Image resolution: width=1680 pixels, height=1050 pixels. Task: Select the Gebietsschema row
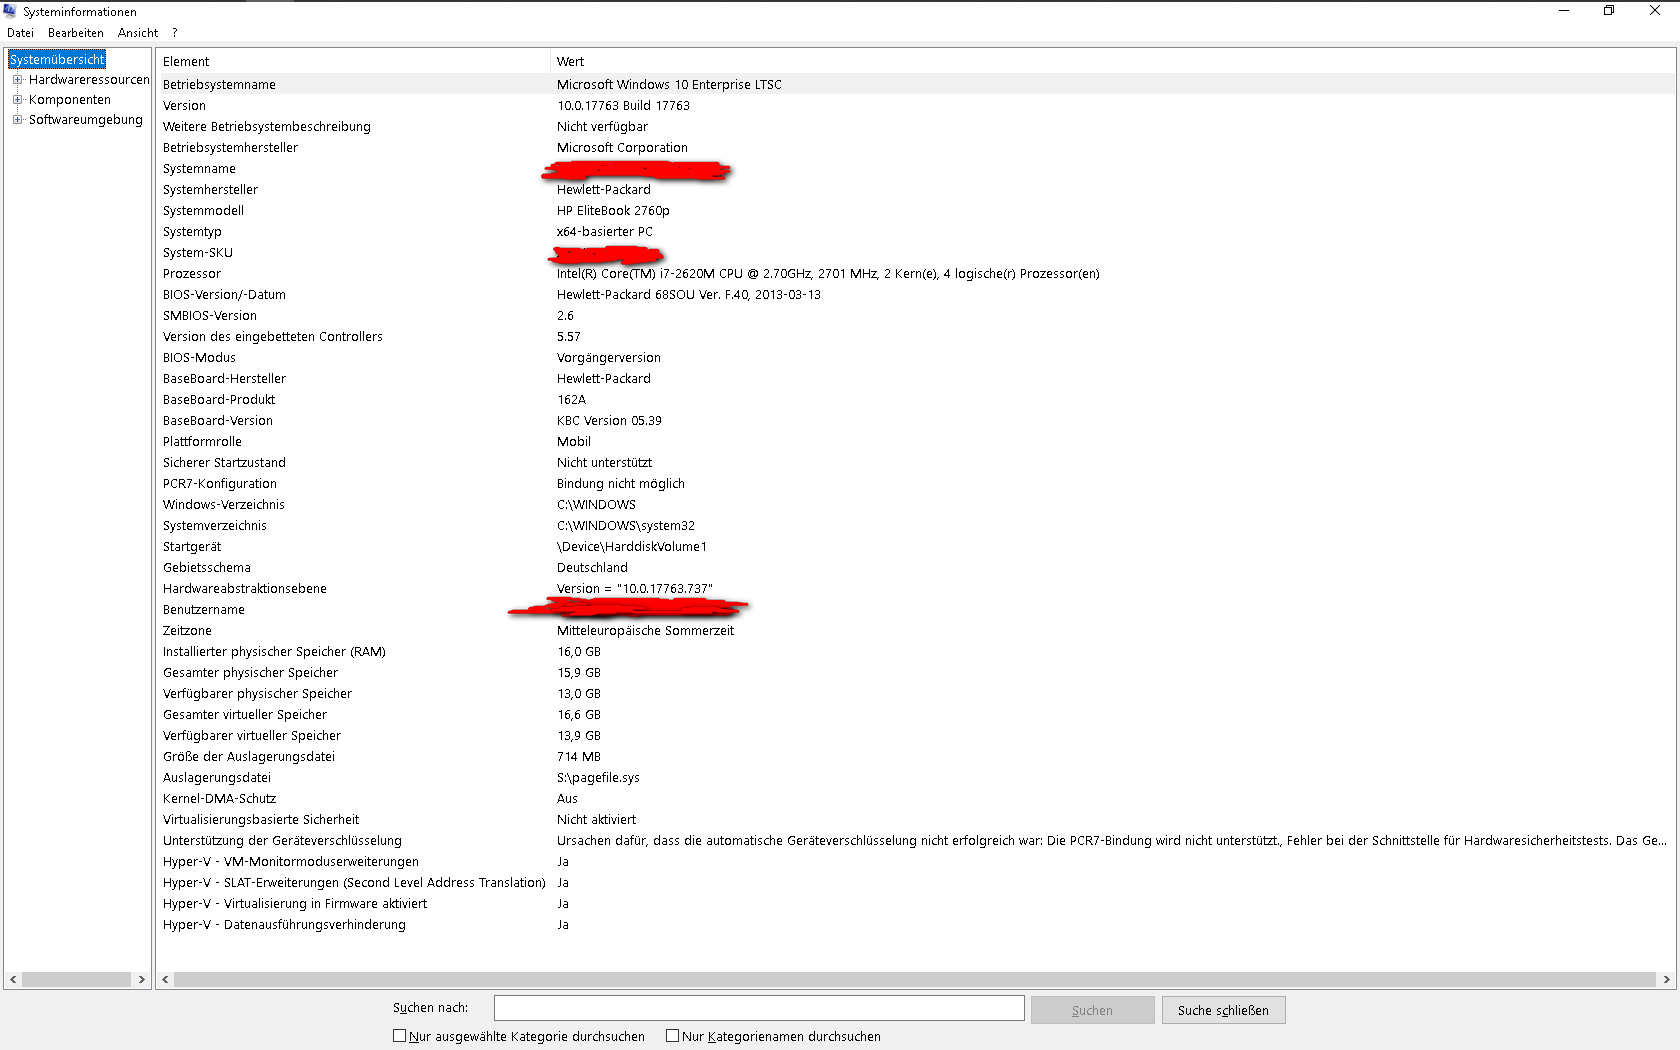(x=915, y=568)
